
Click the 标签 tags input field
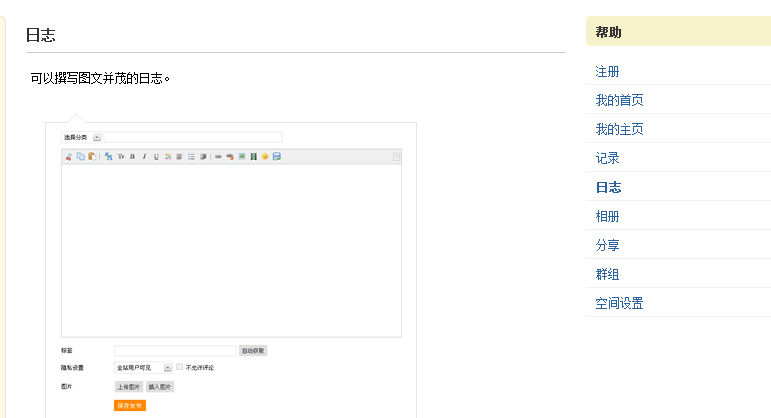(175, 351)
